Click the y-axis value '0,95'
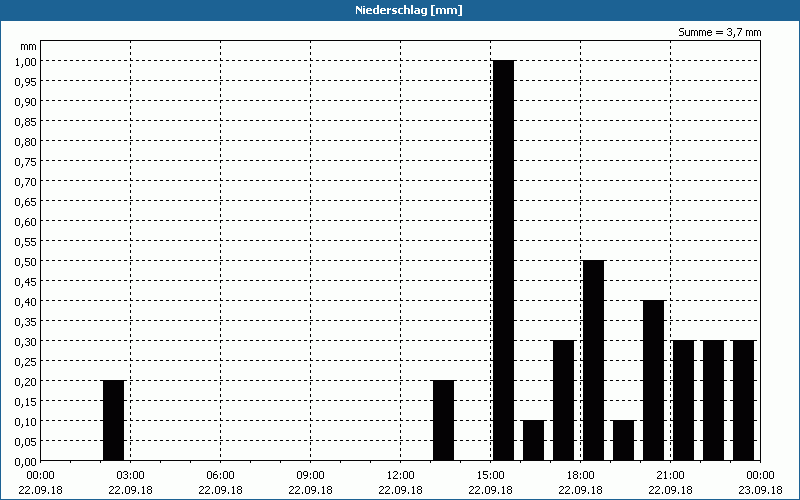This screenshot has height=500, width=800. point(26,81)
